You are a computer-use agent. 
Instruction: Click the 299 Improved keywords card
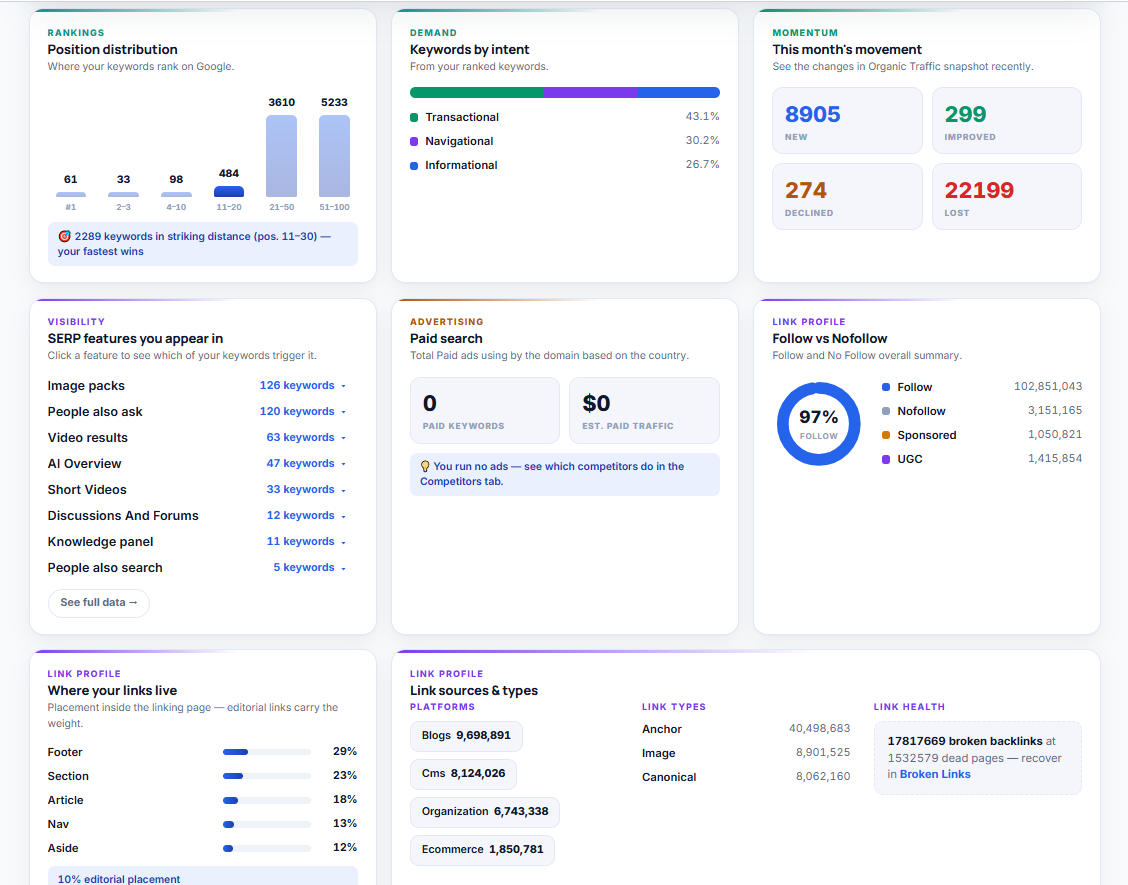[x=1006, y=120]
